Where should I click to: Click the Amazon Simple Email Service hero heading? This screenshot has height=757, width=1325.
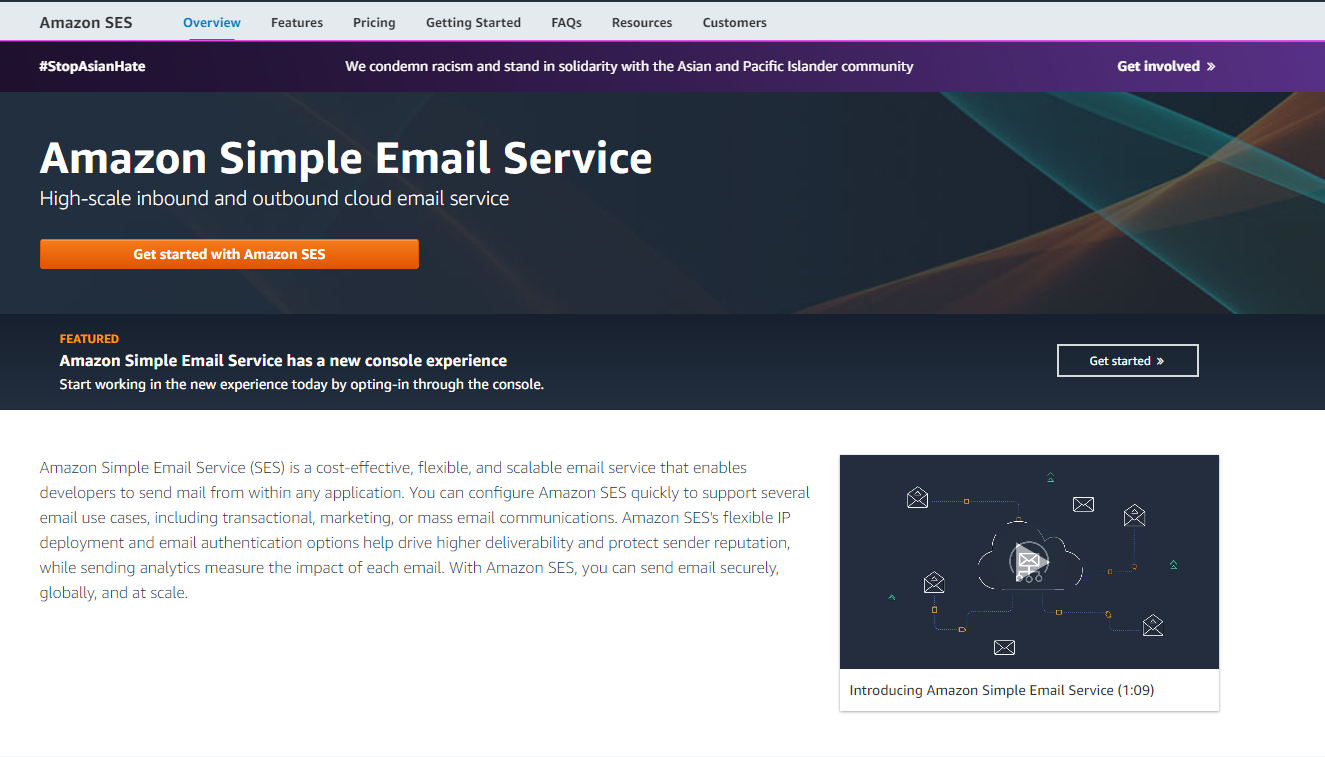tap(346, 158)
